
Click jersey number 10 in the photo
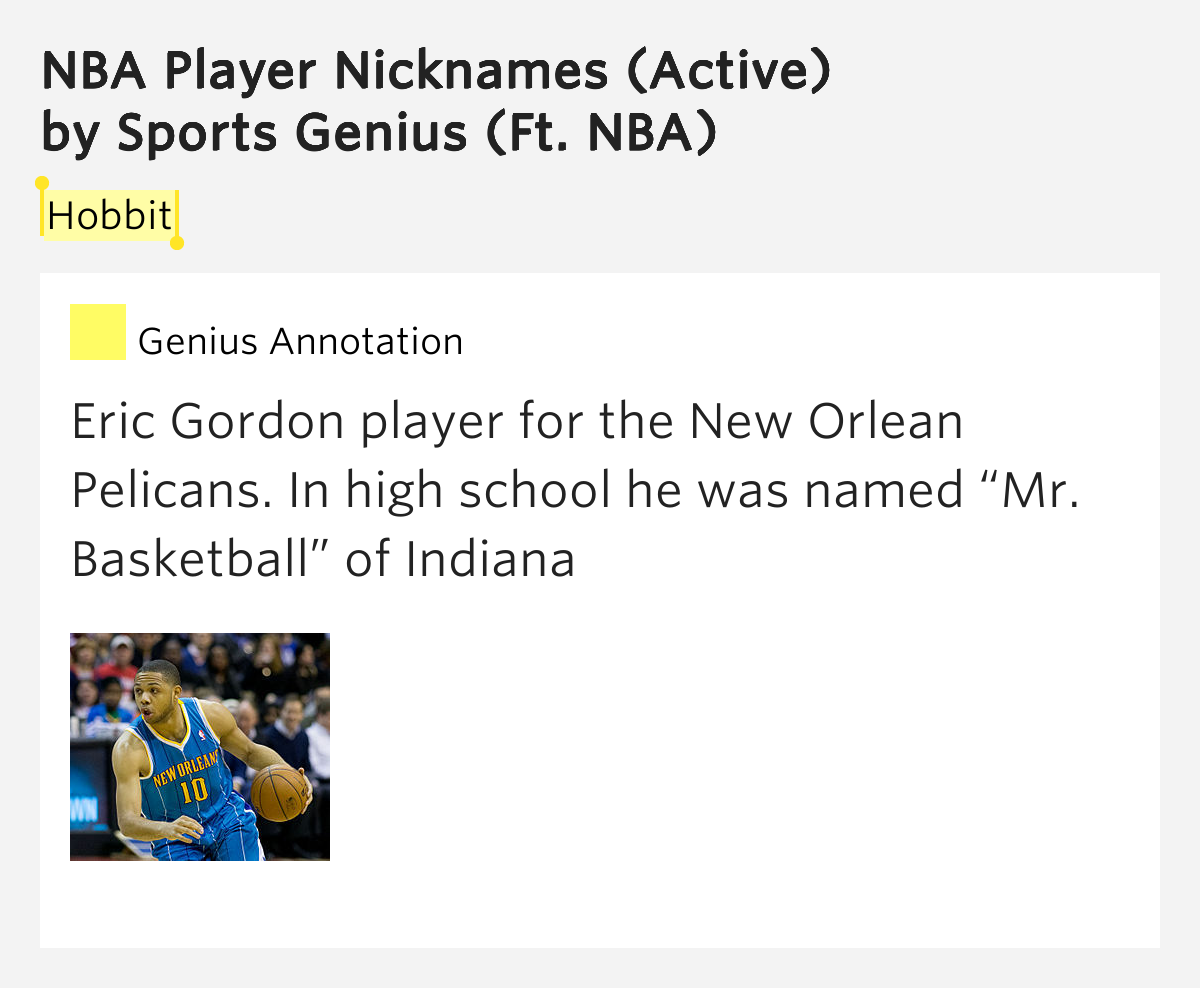click(193, 791)
